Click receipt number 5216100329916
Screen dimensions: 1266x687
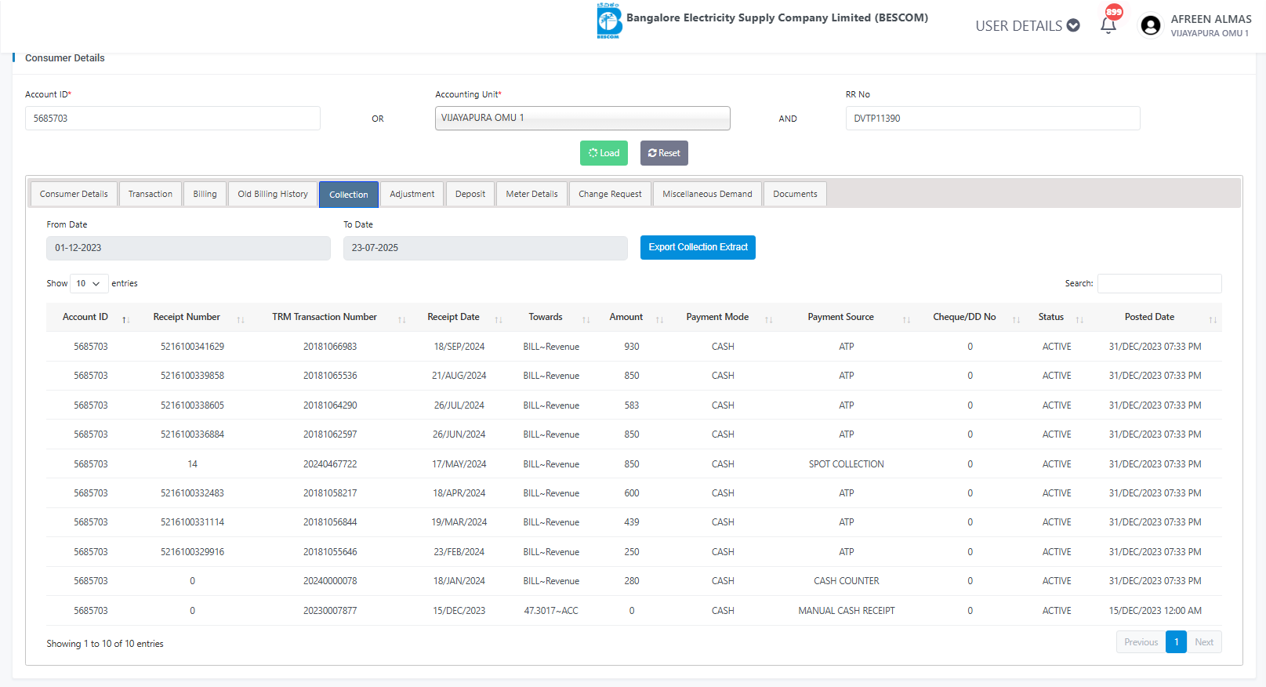coord(192,552)
